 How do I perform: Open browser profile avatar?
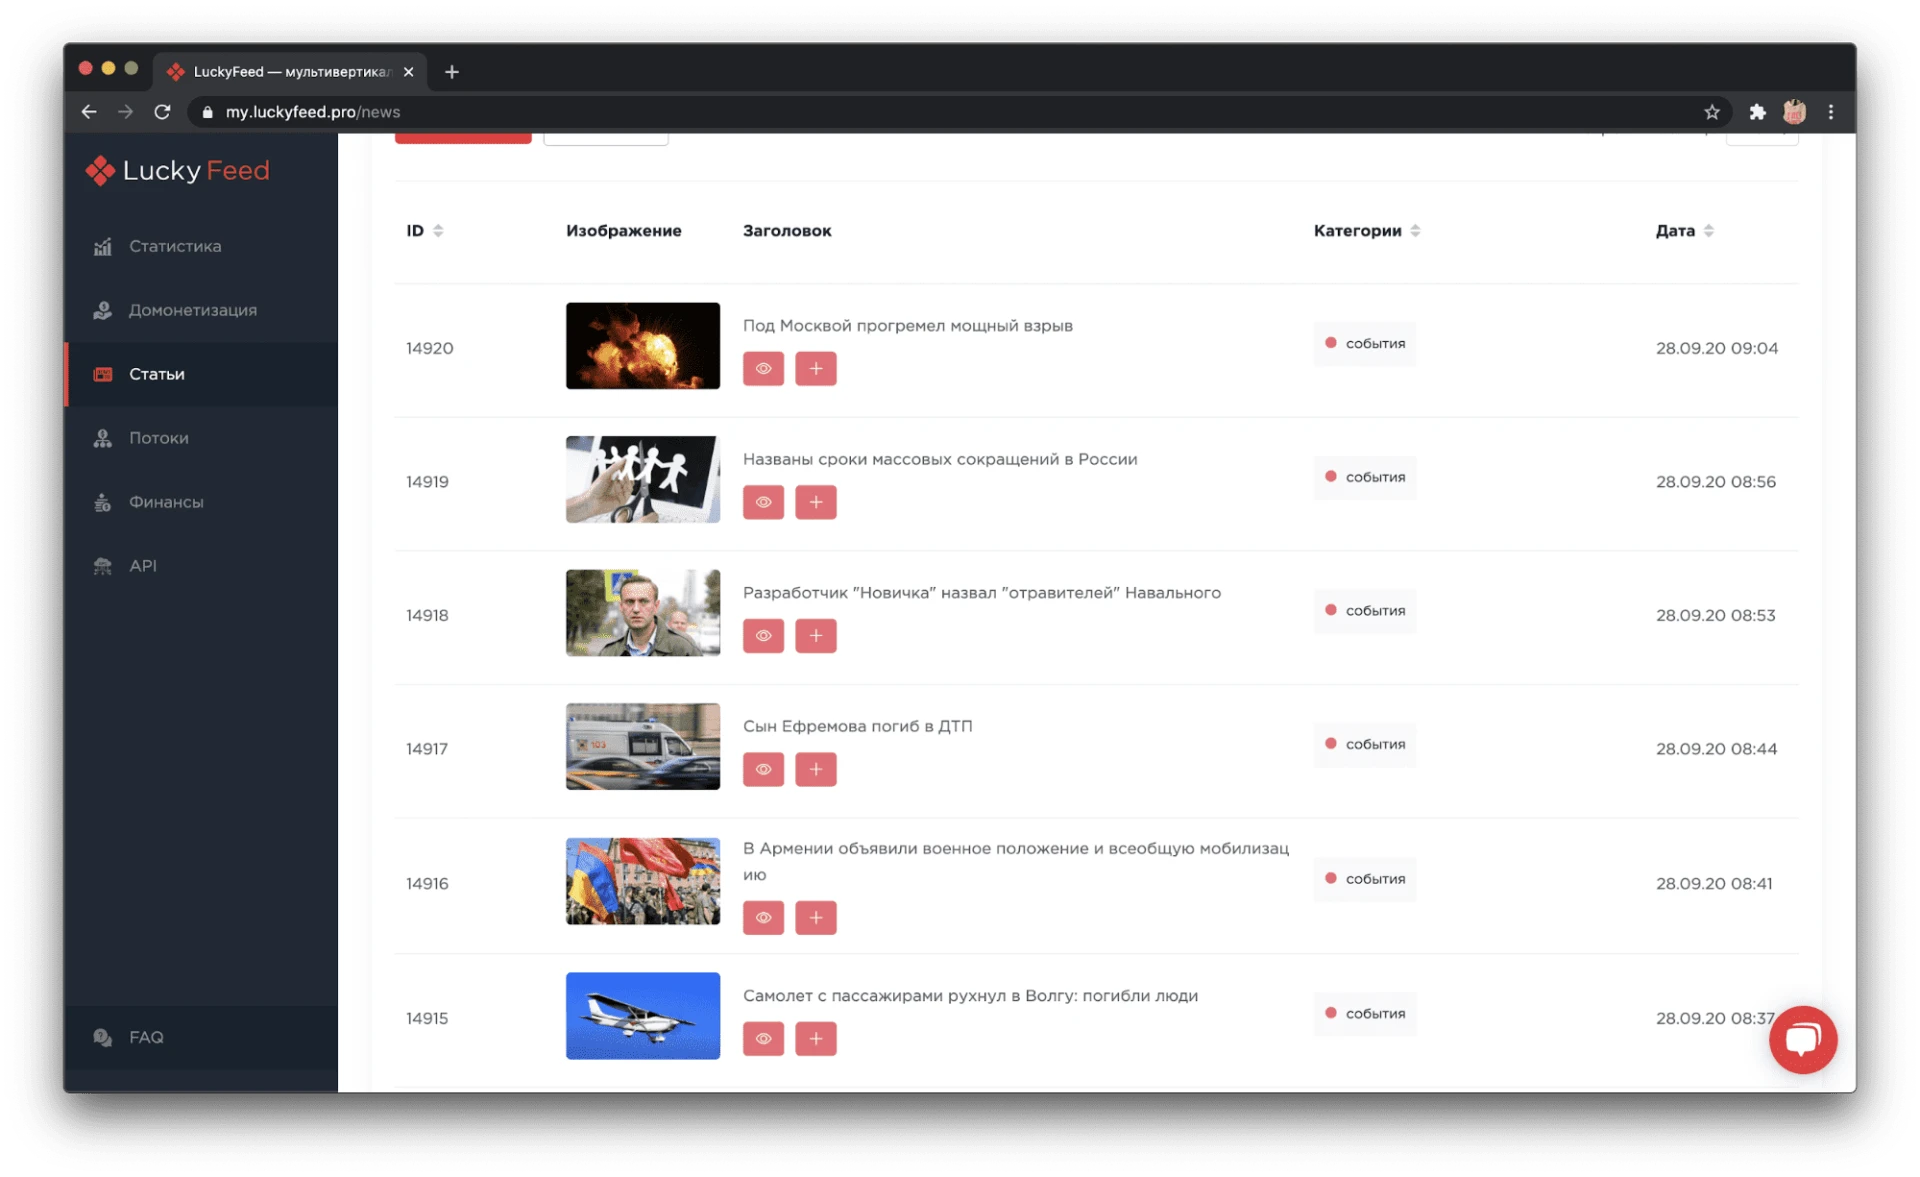click(1794, 112)
